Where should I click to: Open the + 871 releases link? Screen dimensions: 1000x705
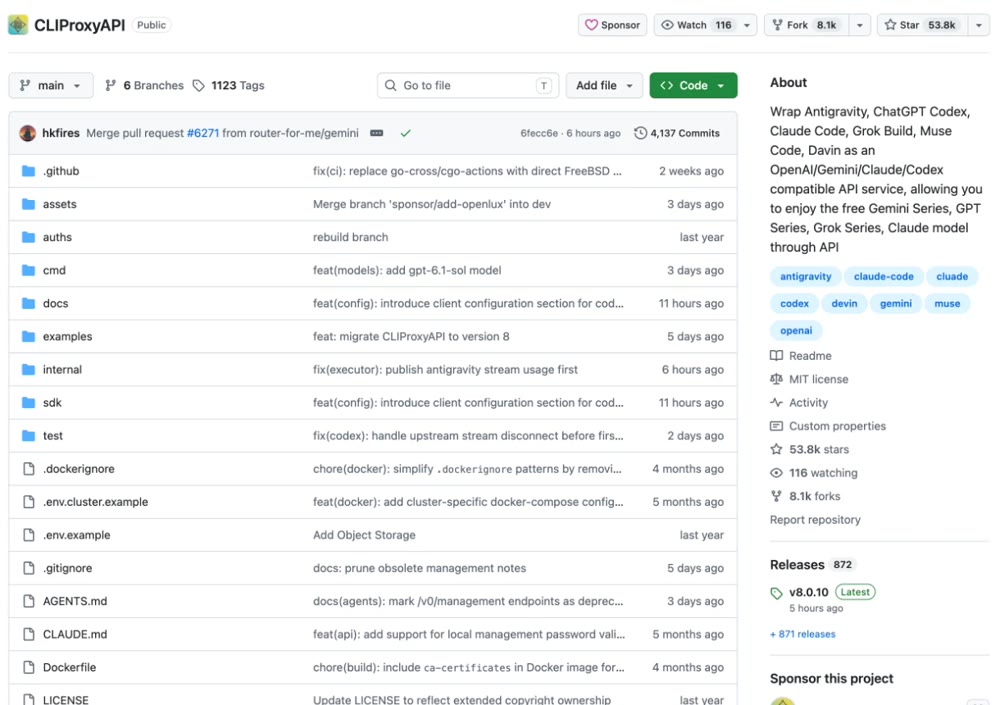click(802, 634)
